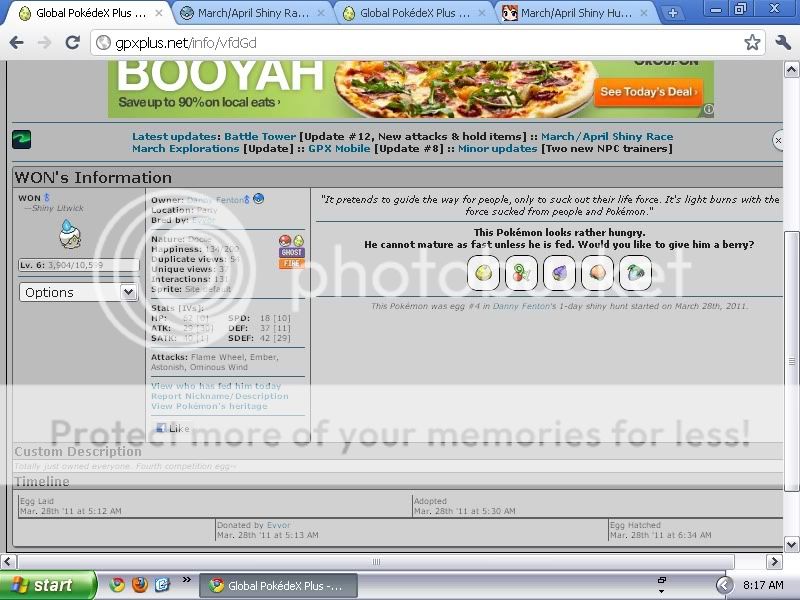This screenshot has width=800, height=600.
Task: Click the Pokéball icon beside the owner's name
Action: click(259, 199)
